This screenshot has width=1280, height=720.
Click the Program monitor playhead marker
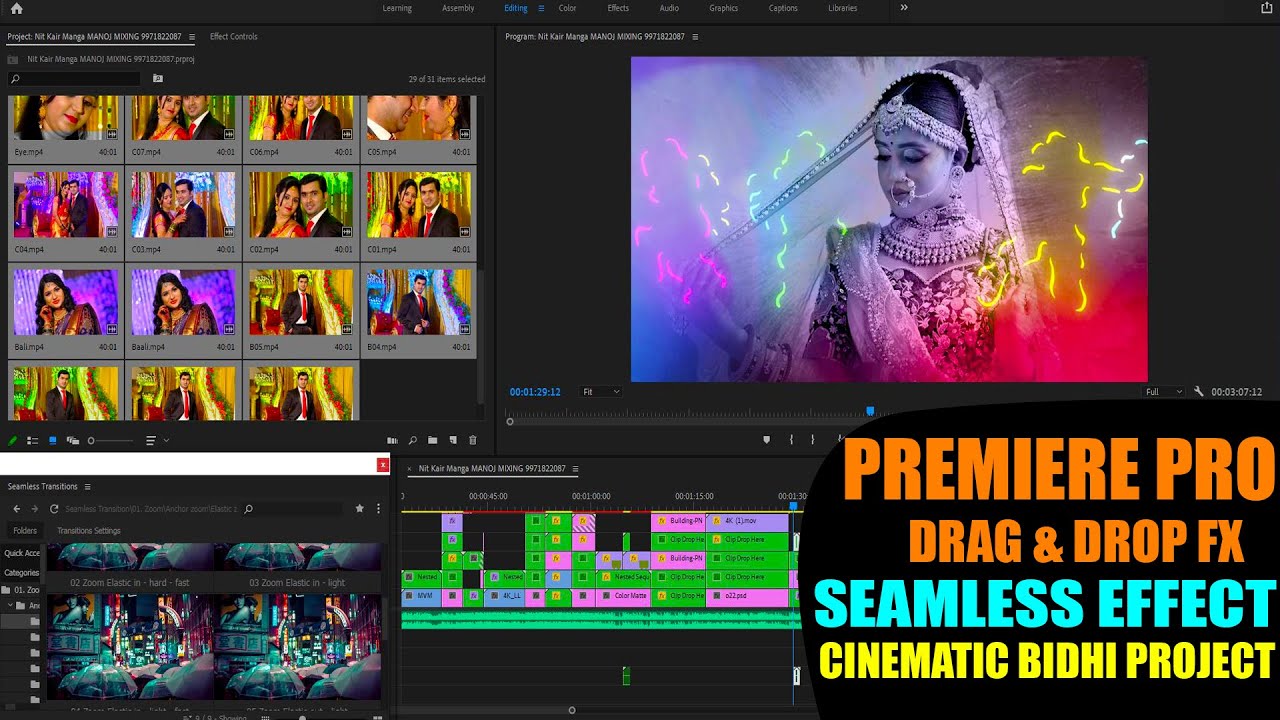pyautogui.click(x=870, y=411)
